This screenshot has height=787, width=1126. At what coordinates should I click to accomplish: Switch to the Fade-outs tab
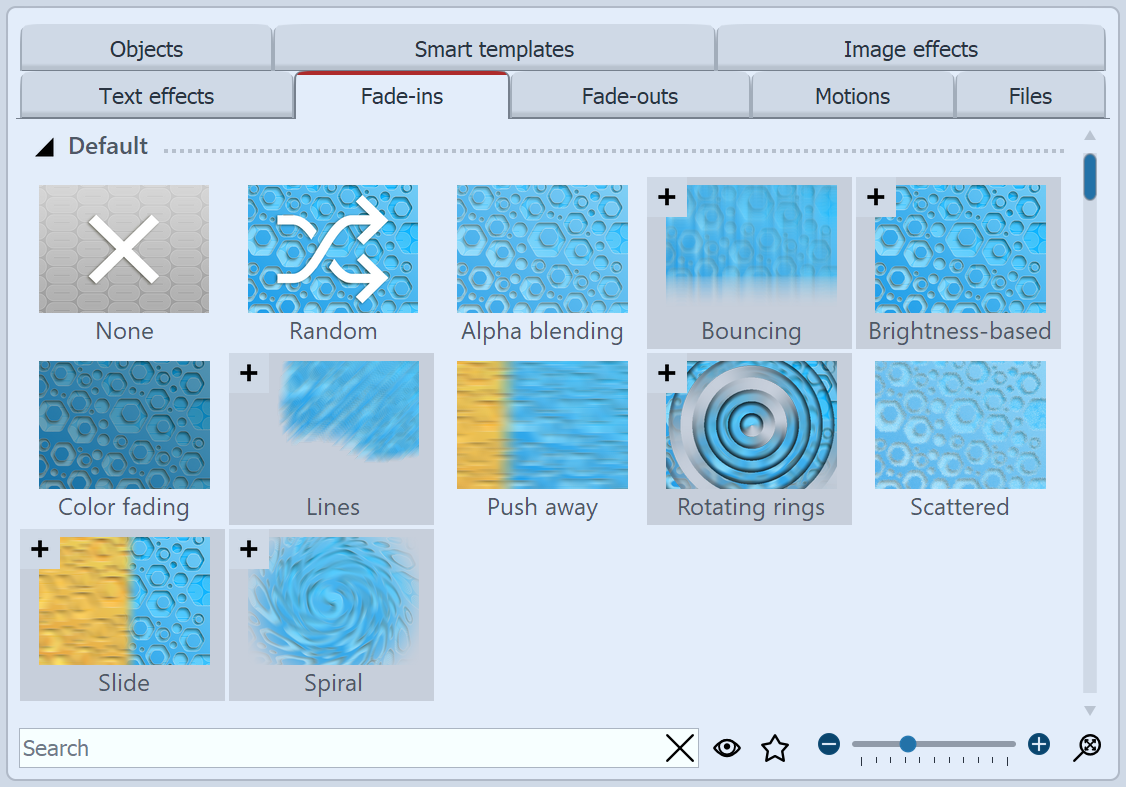(x=630, y=97)
